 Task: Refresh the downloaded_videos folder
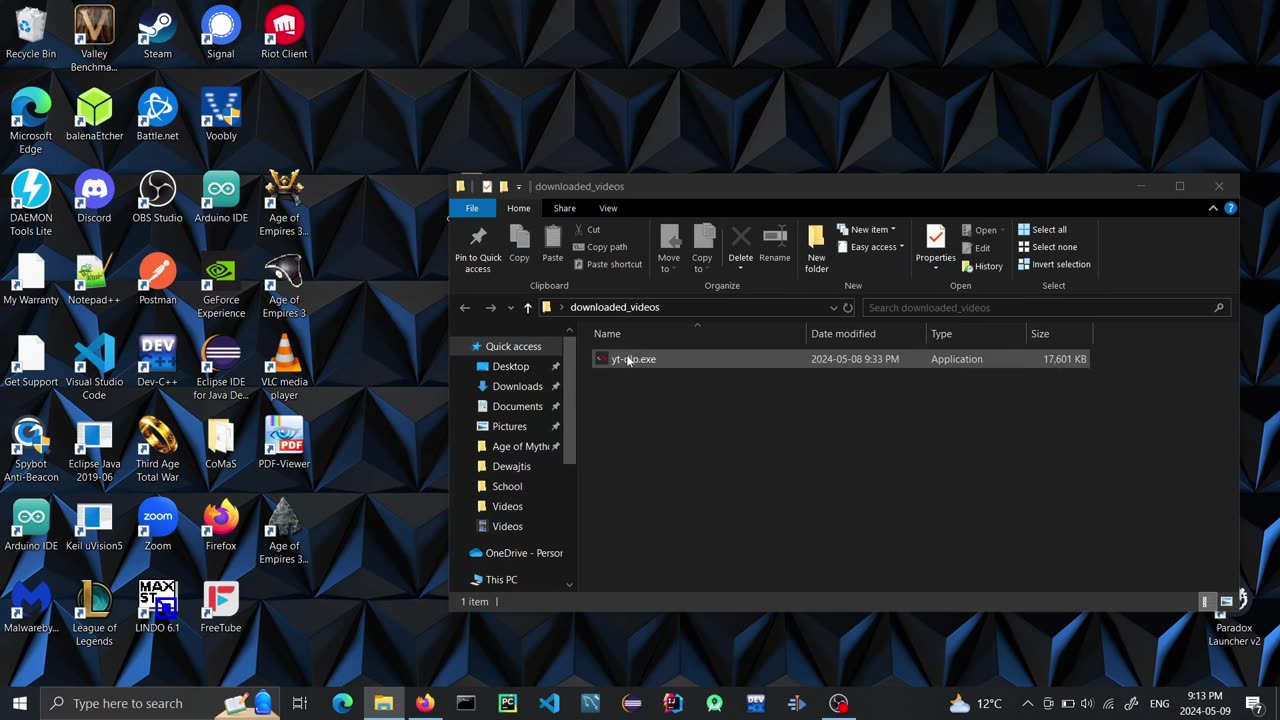pyautogui.click(x=848, y=308)
